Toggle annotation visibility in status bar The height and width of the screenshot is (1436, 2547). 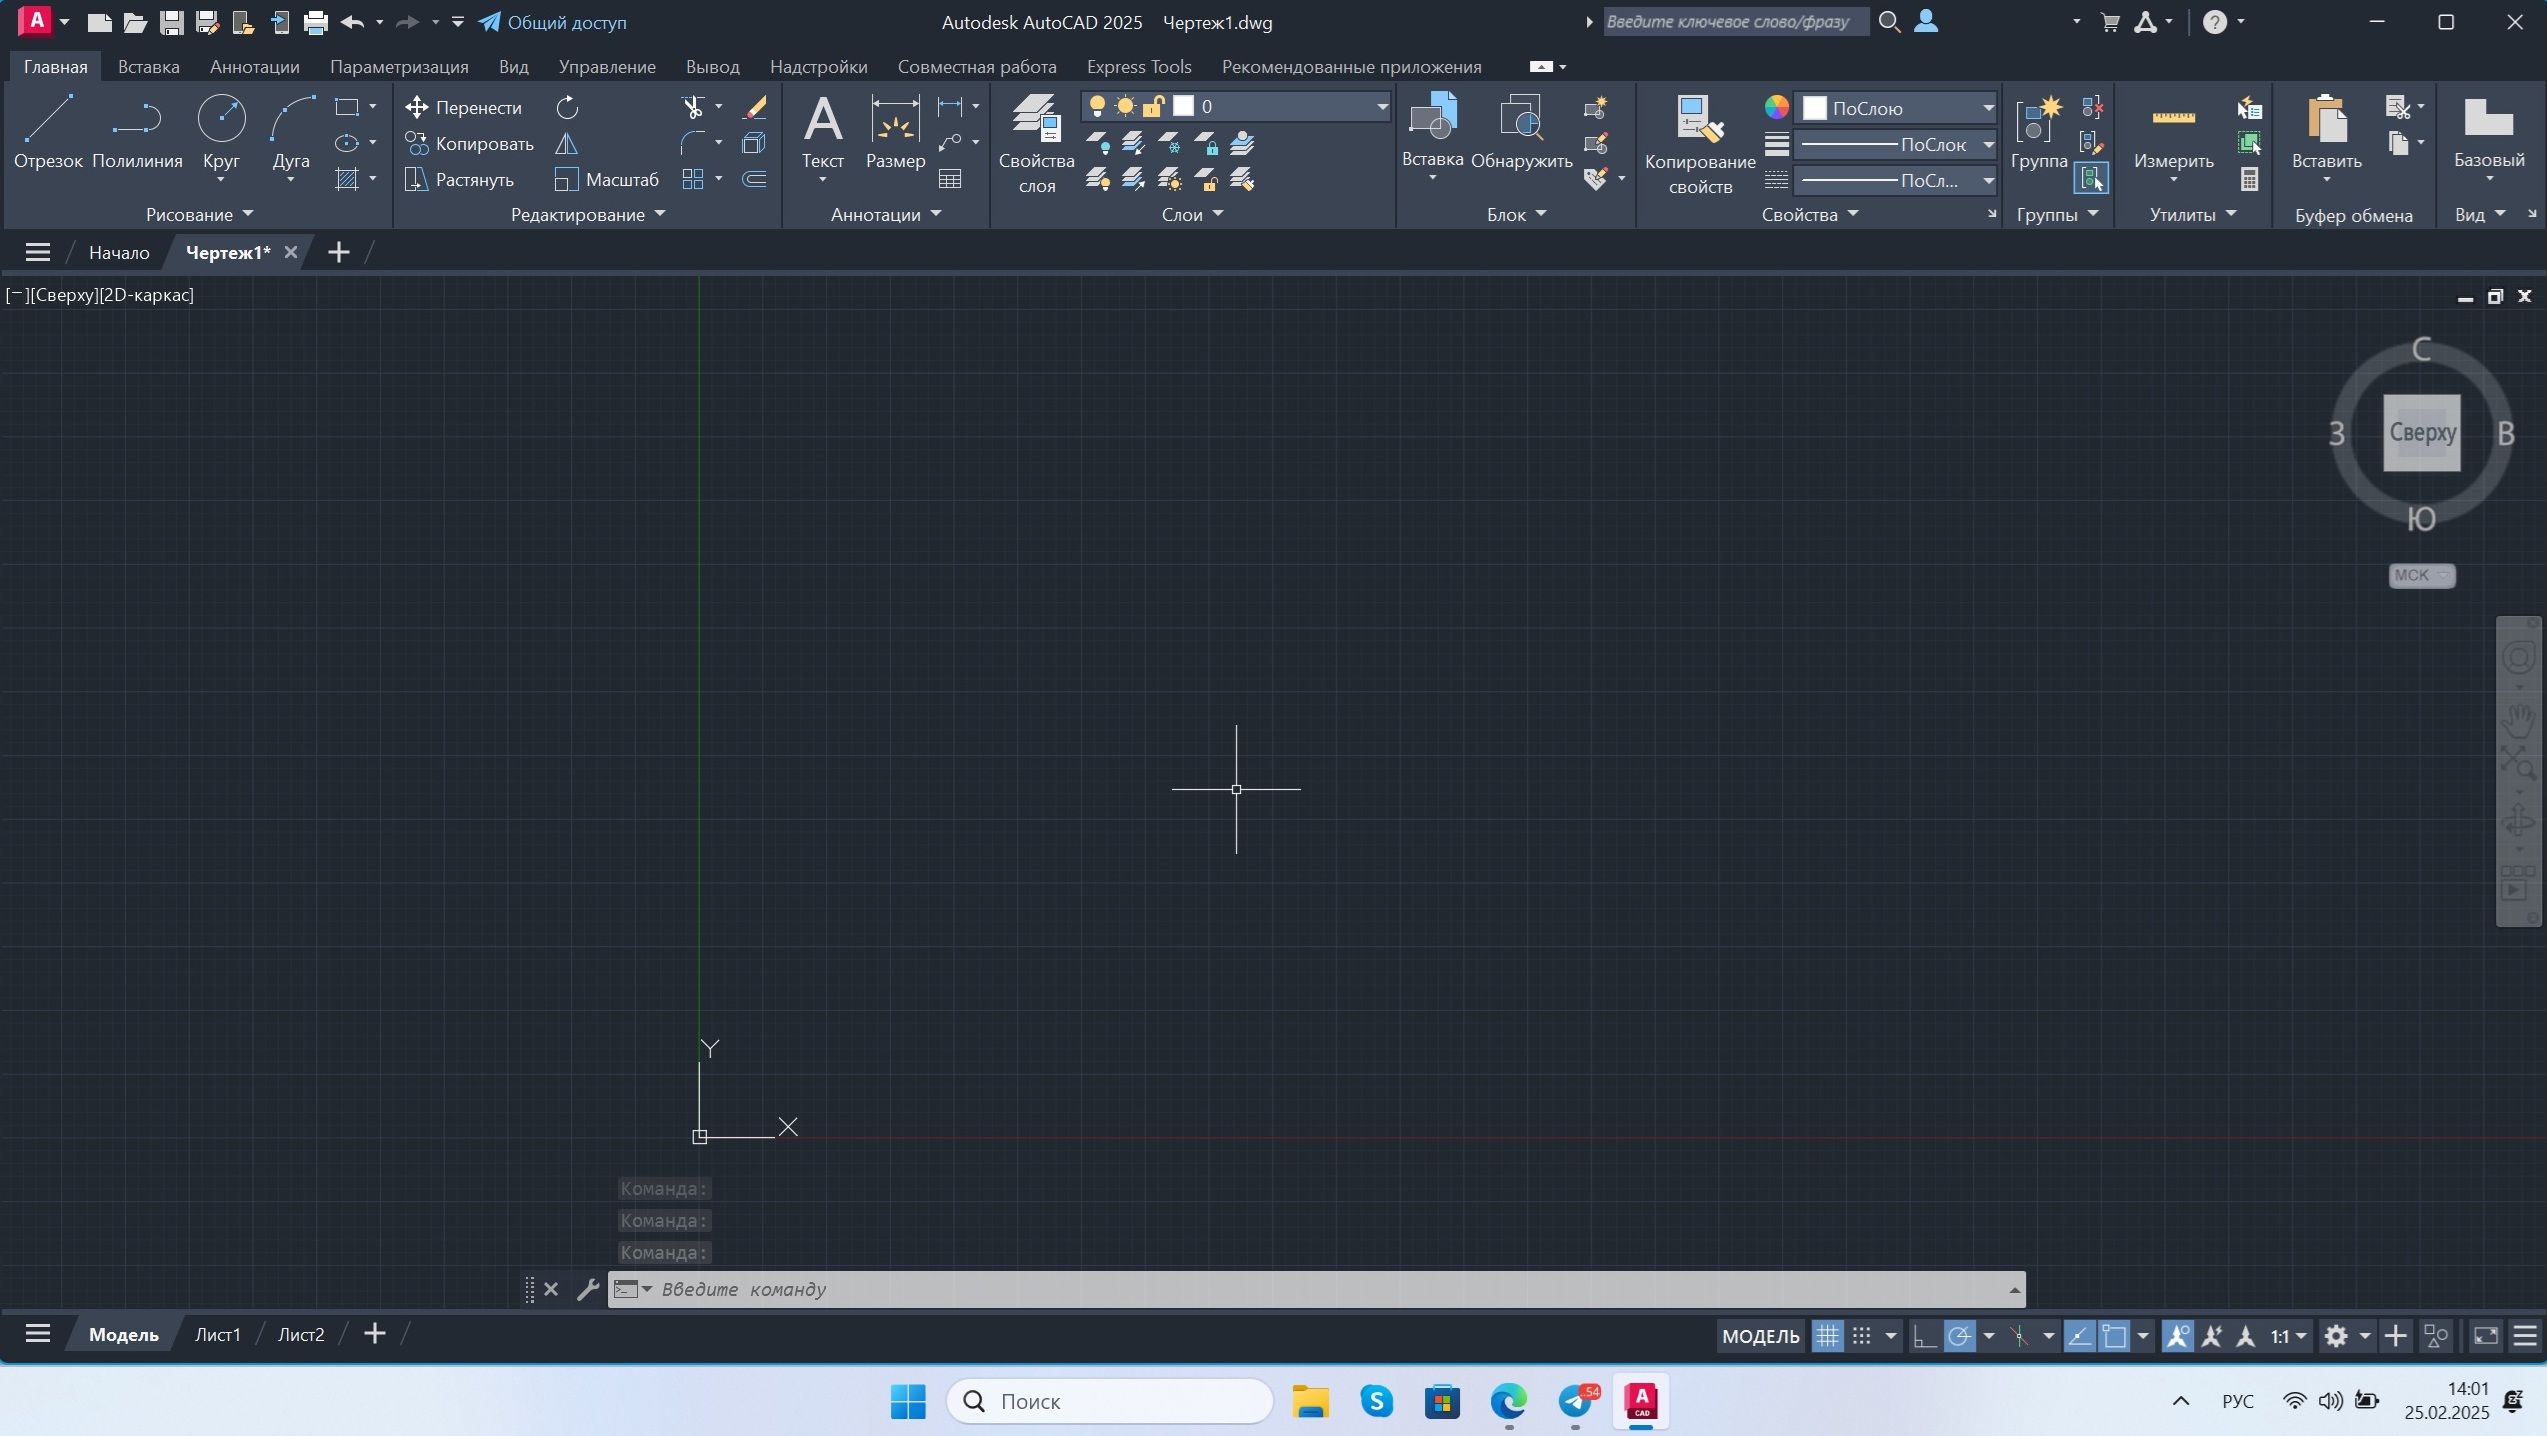[x=2177, y=1336]
